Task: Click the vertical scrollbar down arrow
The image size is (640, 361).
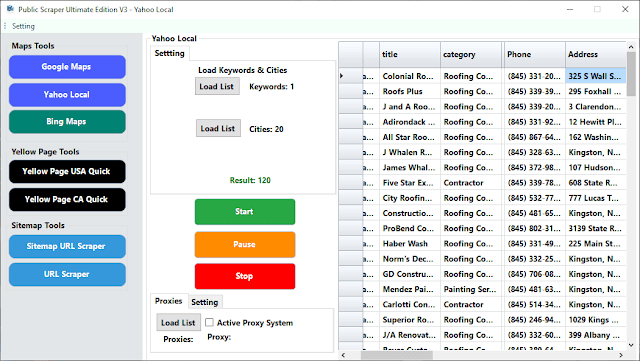Action: tap(631, 345)
